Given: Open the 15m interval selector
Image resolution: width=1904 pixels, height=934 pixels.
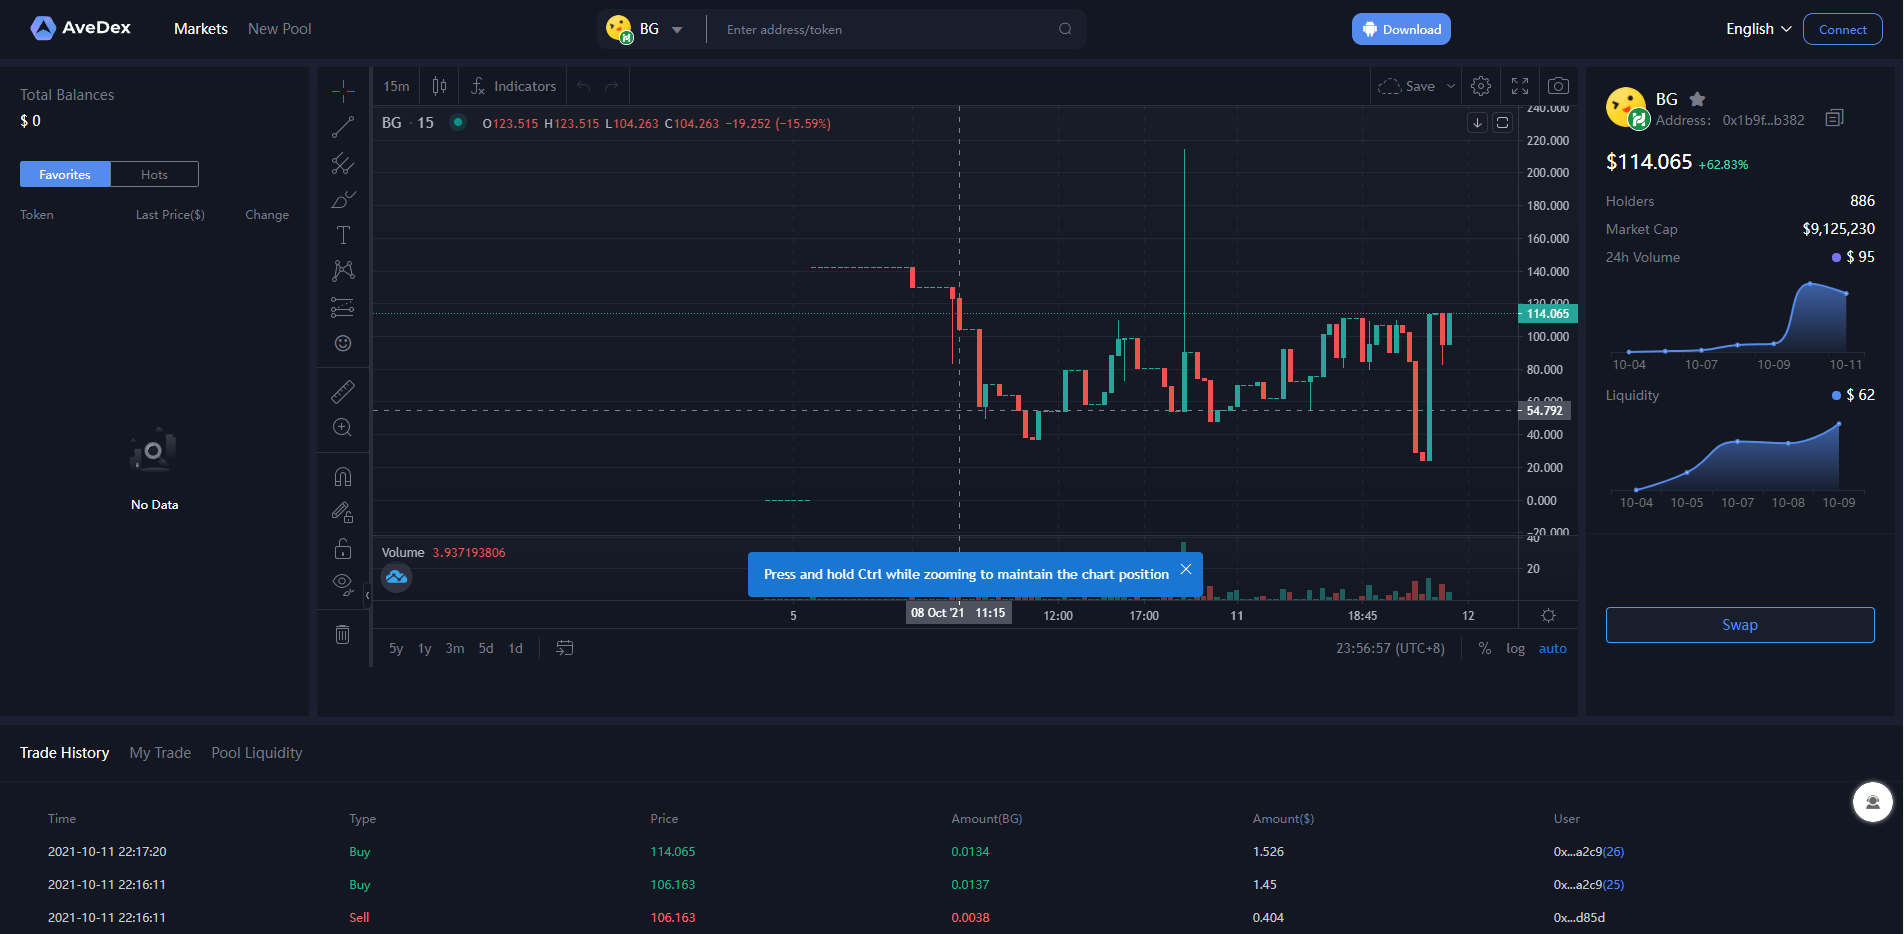Looking at the screenshot, I should tap(396, 86).
